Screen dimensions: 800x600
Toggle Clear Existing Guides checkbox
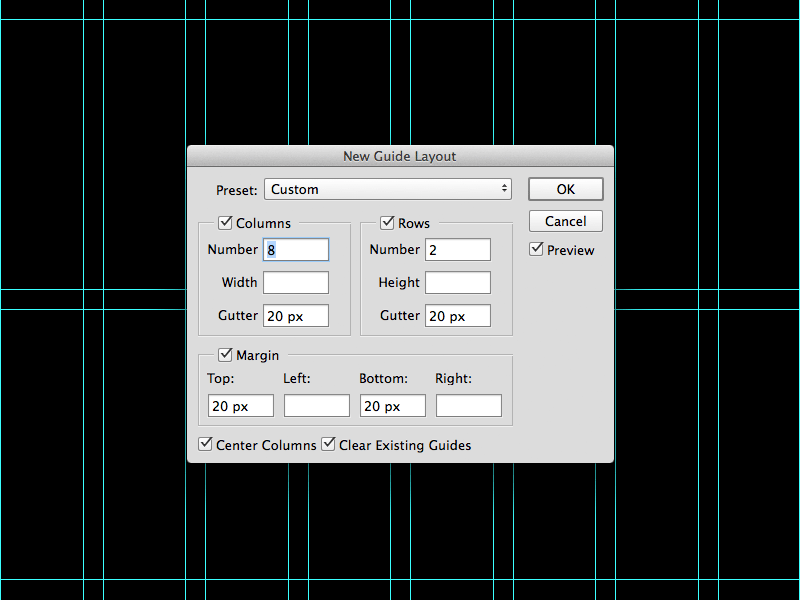(x=328, y=444)
